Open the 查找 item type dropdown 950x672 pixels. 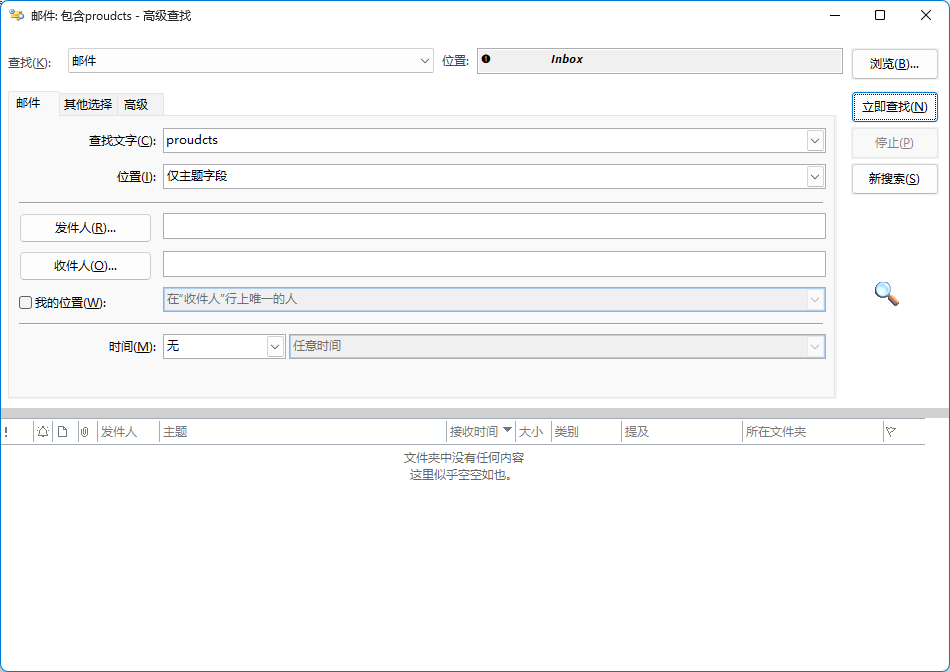click(x=425, y=61)
